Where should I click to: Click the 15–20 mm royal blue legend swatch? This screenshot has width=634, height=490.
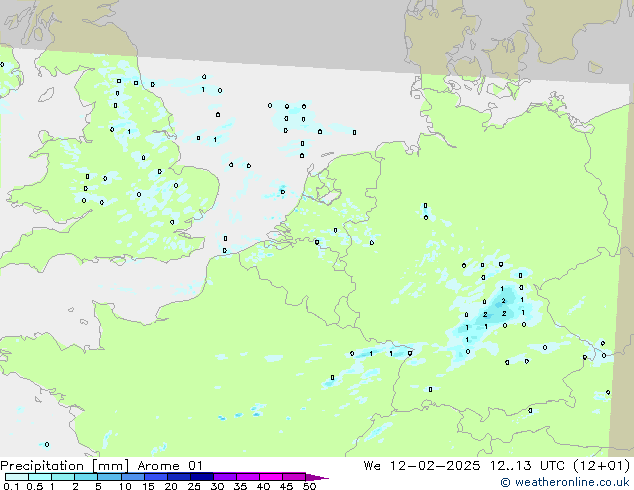coord(155,477)
